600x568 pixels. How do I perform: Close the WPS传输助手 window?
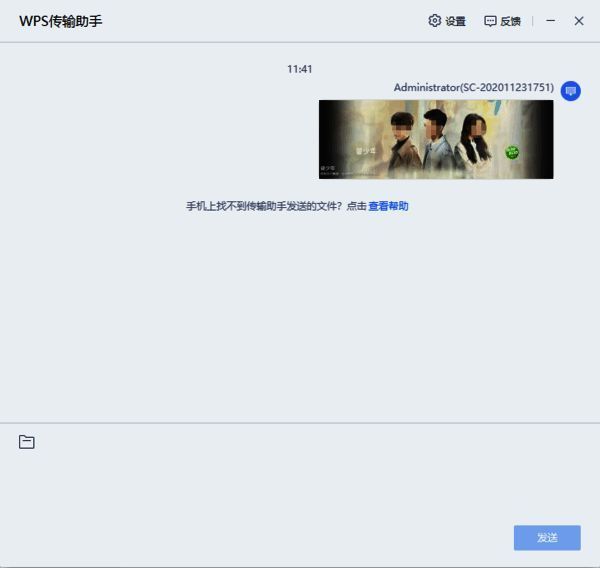(579, 21)
